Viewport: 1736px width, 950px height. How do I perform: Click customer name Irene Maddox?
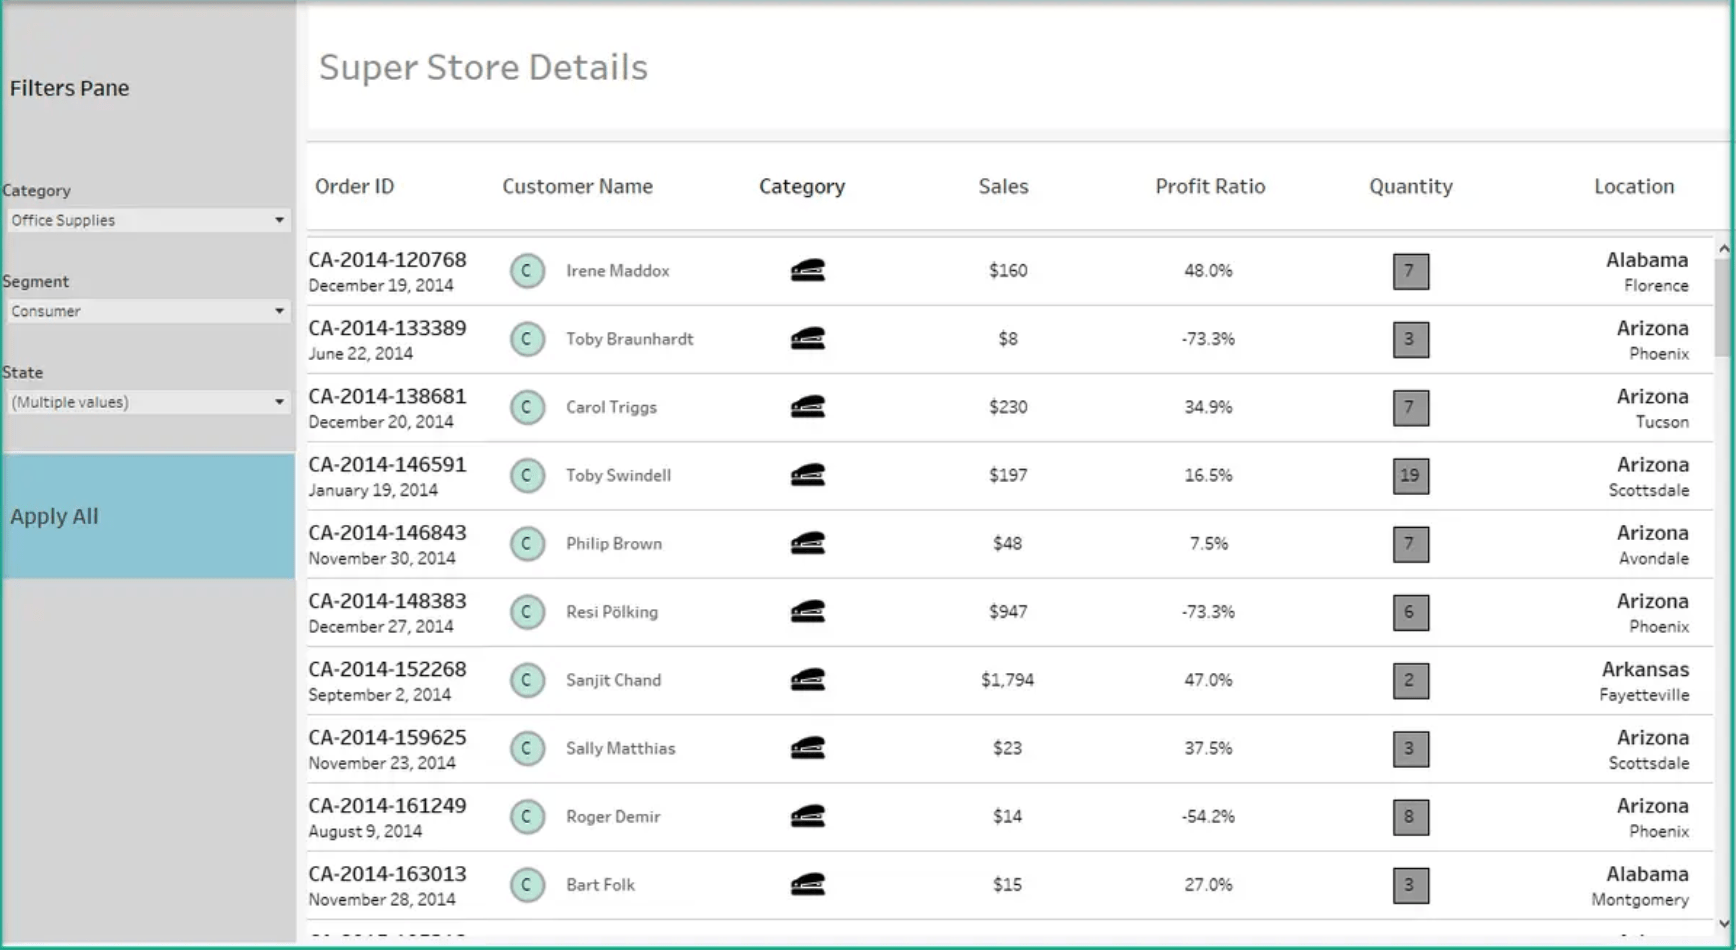[x=618, y=271]
